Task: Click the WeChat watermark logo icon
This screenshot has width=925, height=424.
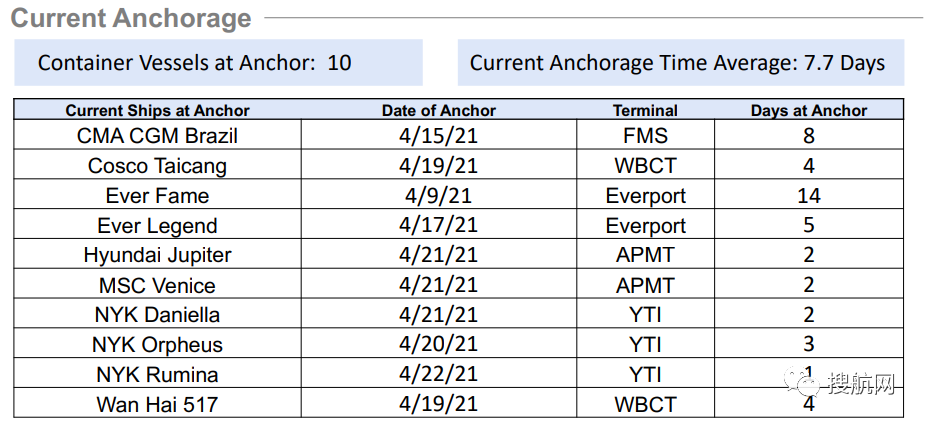Action: (802, 382)
